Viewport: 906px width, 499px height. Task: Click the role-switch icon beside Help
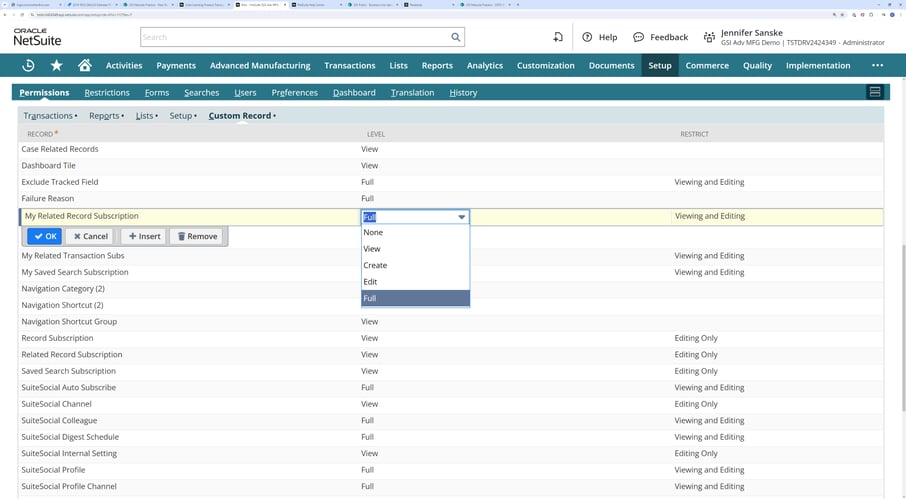pos(557,37)
